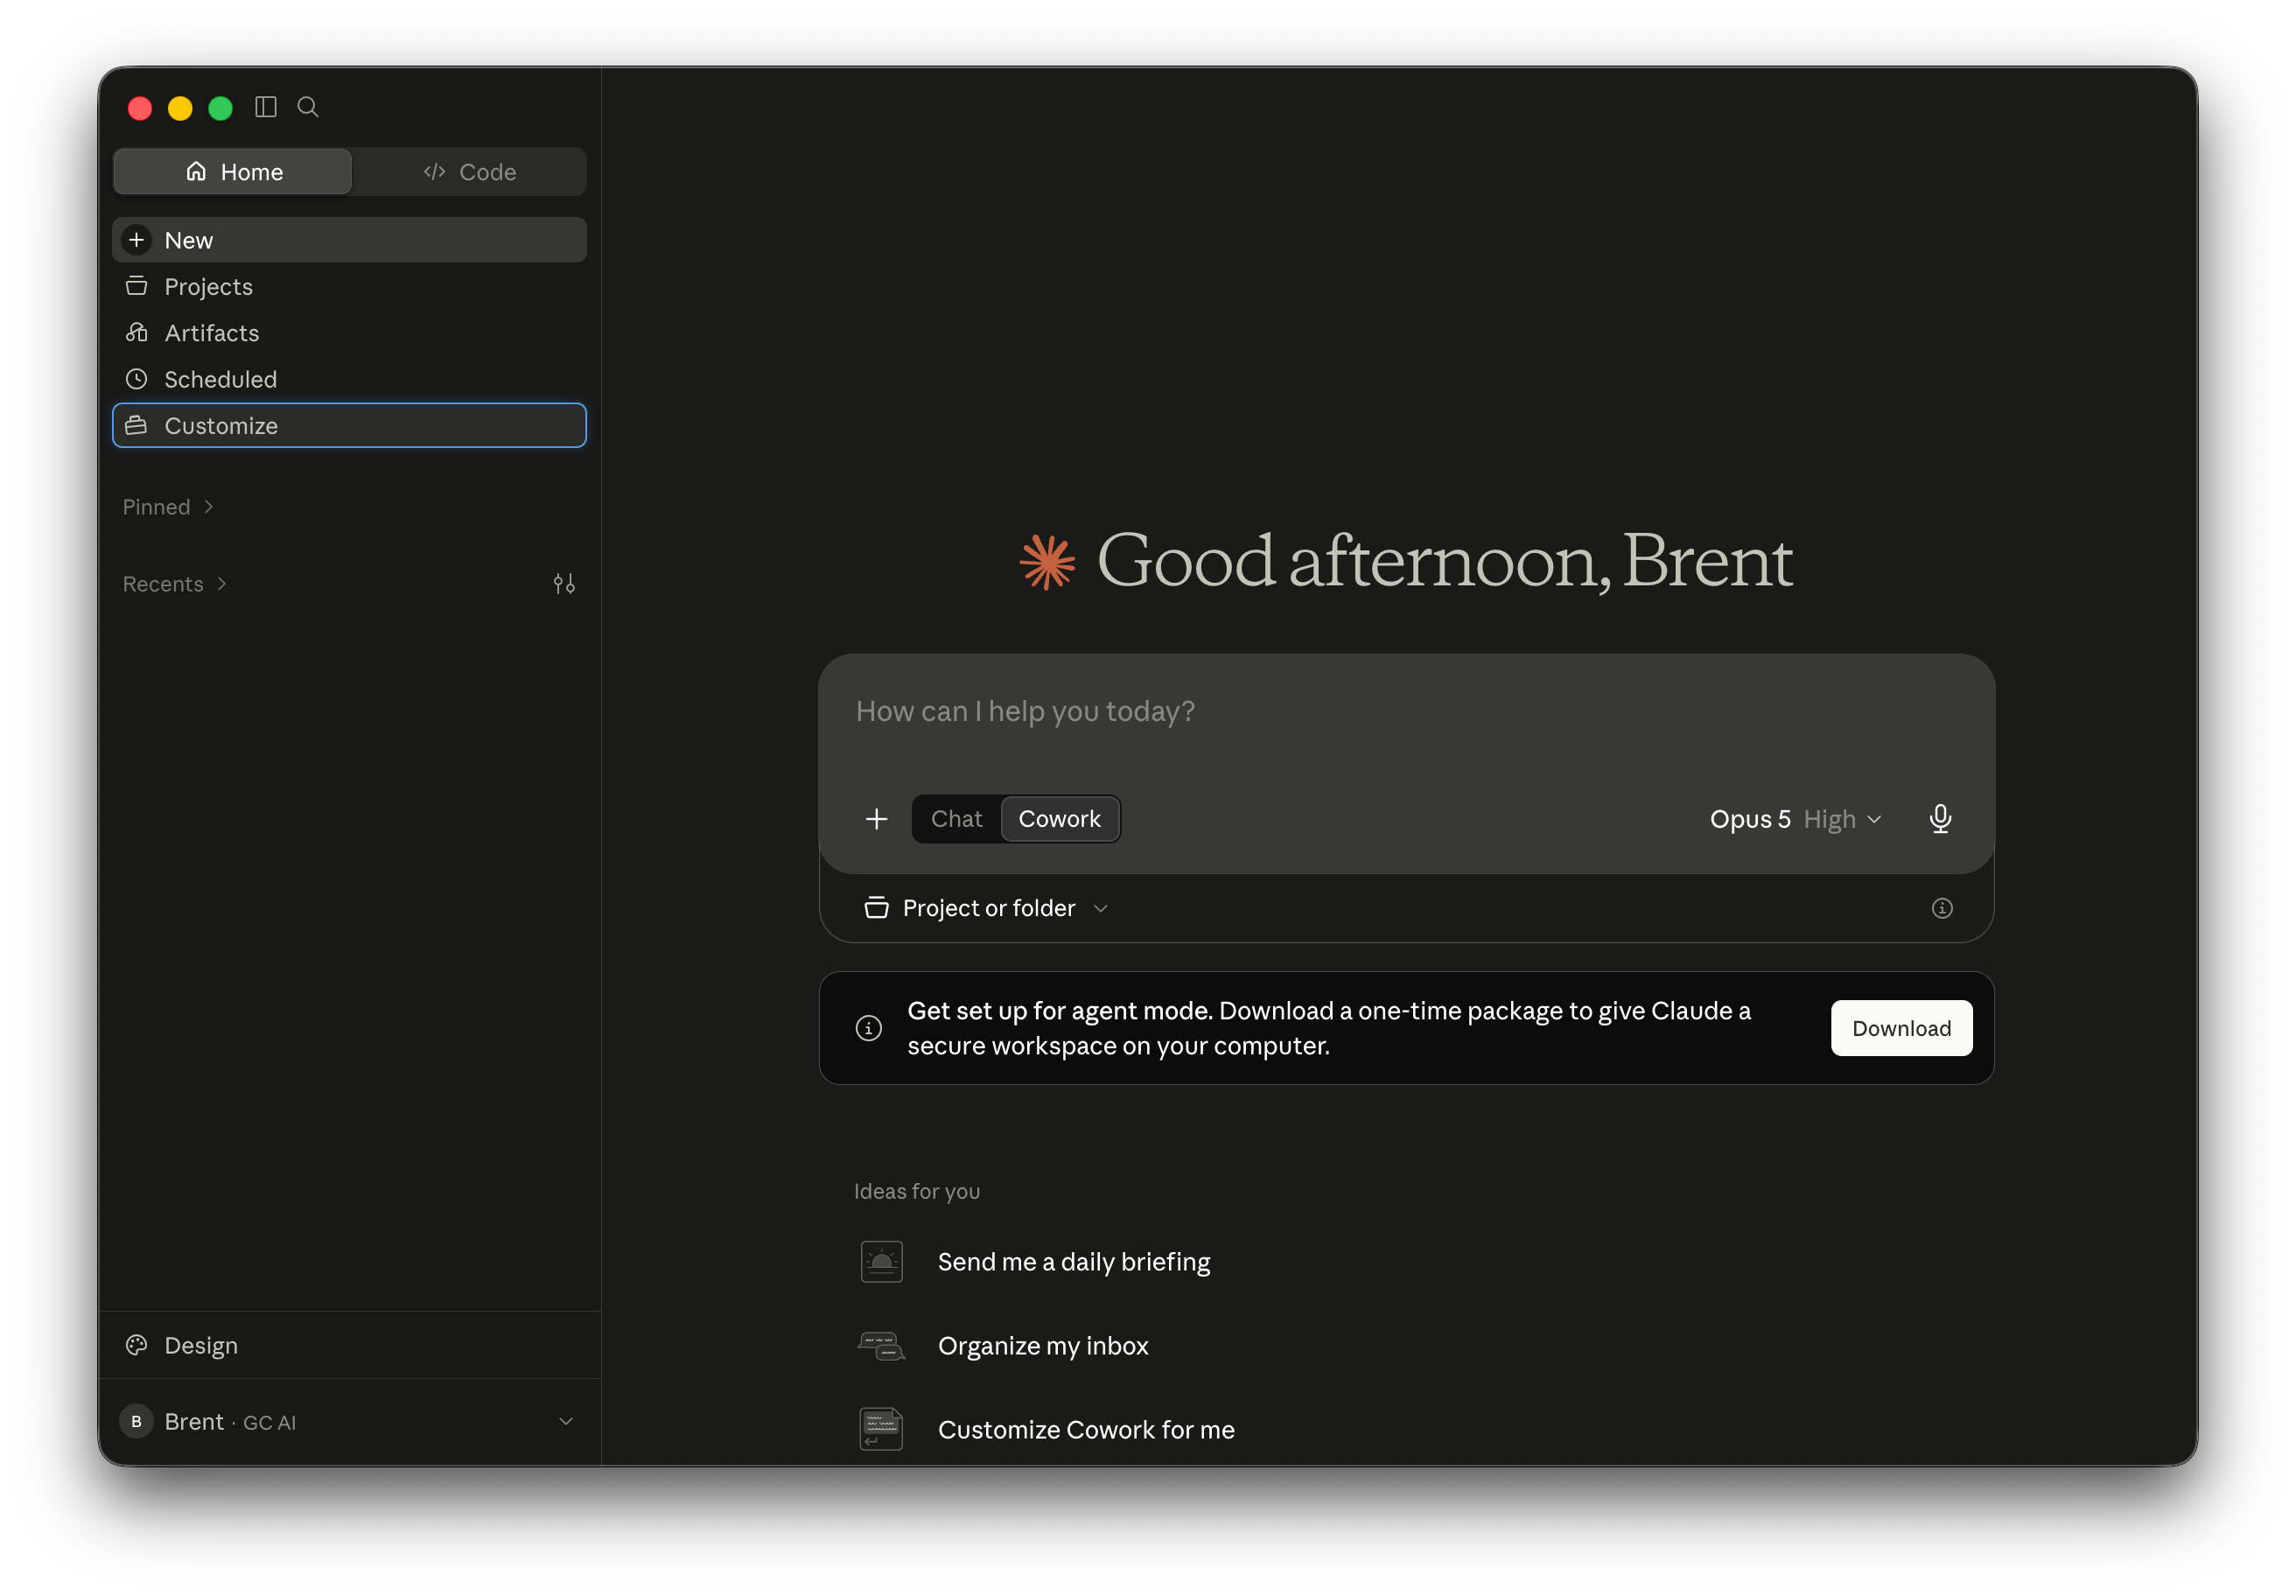Click the info icon beside Project or folder

tap(1941, 908)
